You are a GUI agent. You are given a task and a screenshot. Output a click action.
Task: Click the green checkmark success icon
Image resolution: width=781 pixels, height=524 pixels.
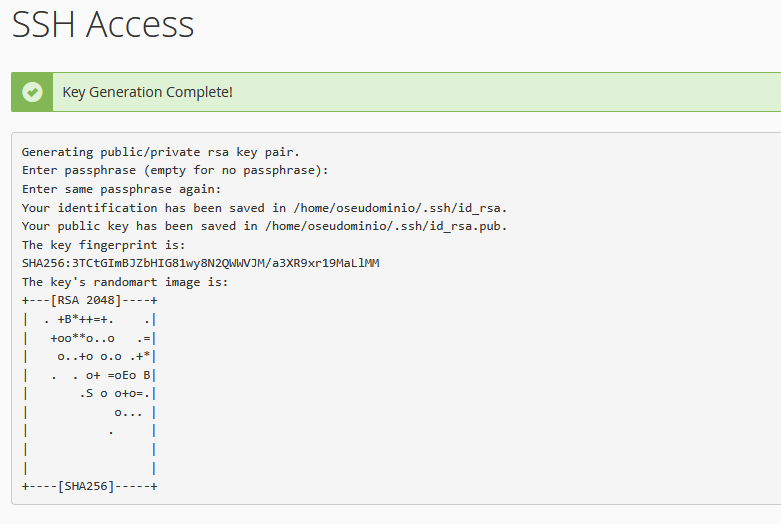[x=33, y=92]
